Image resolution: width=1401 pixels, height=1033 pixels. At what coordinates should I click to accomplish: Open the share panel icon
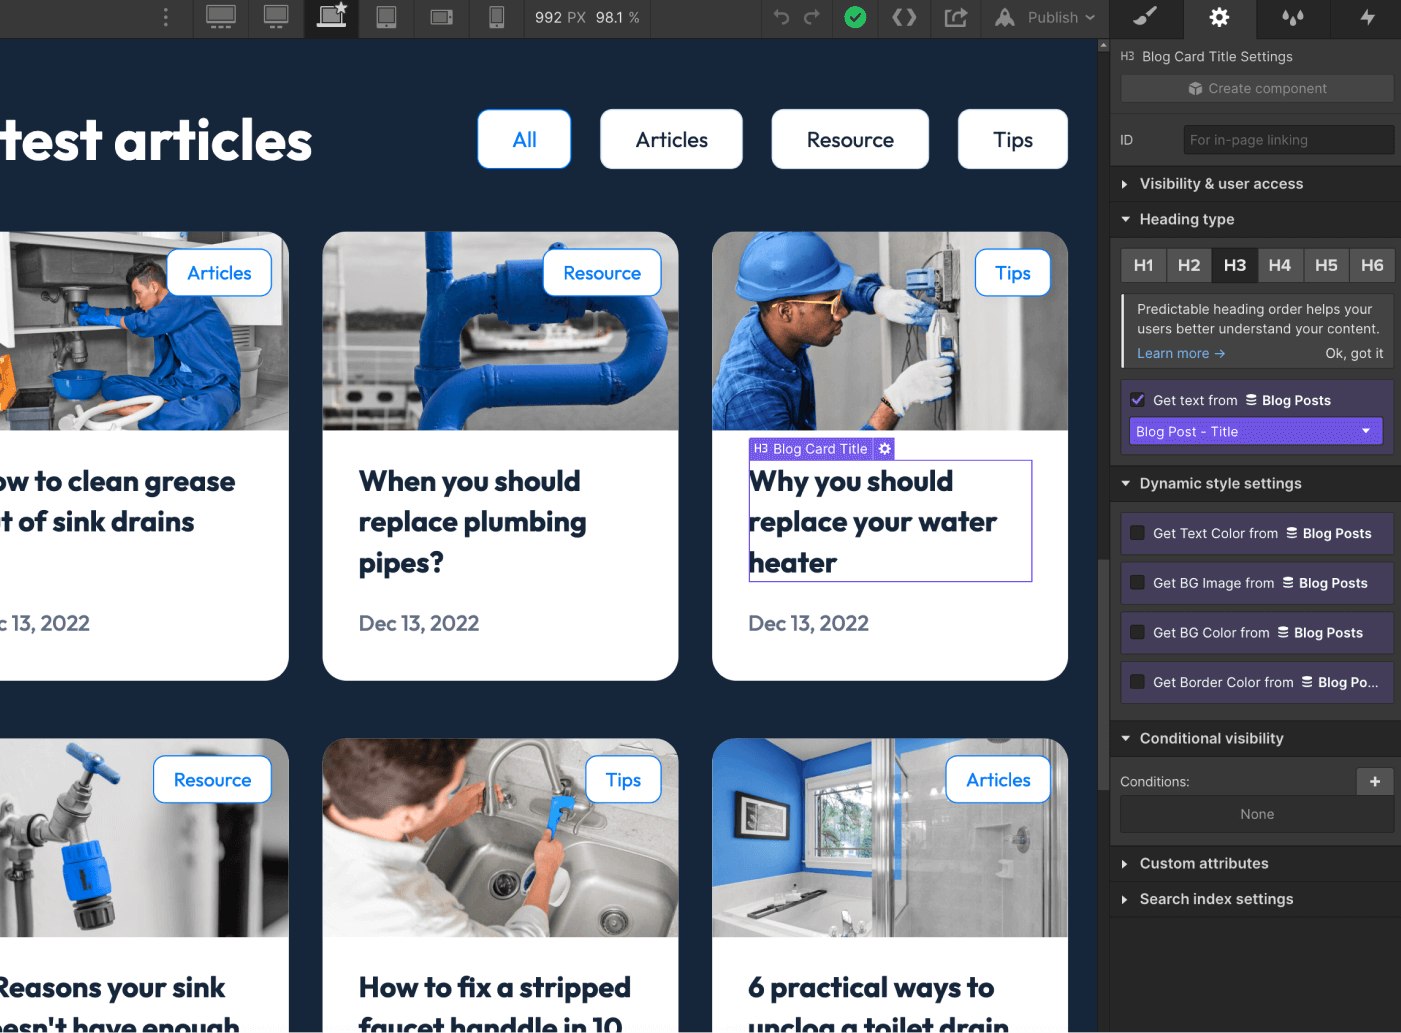click(956, 18)
